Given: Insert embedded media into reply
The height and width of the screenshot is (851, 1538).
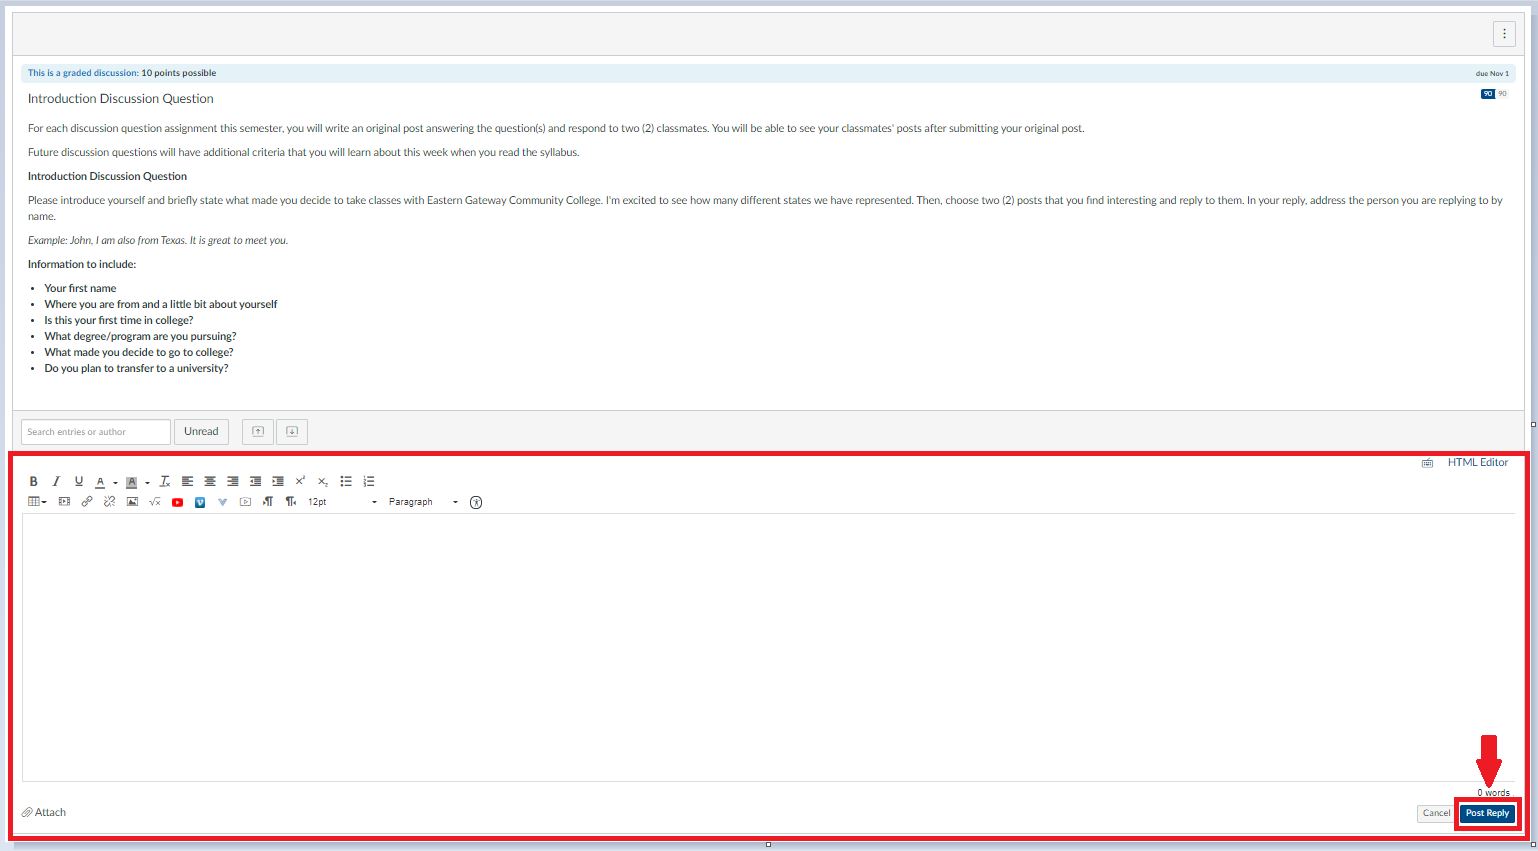Looking at the screenshot, I should (64, 502).
